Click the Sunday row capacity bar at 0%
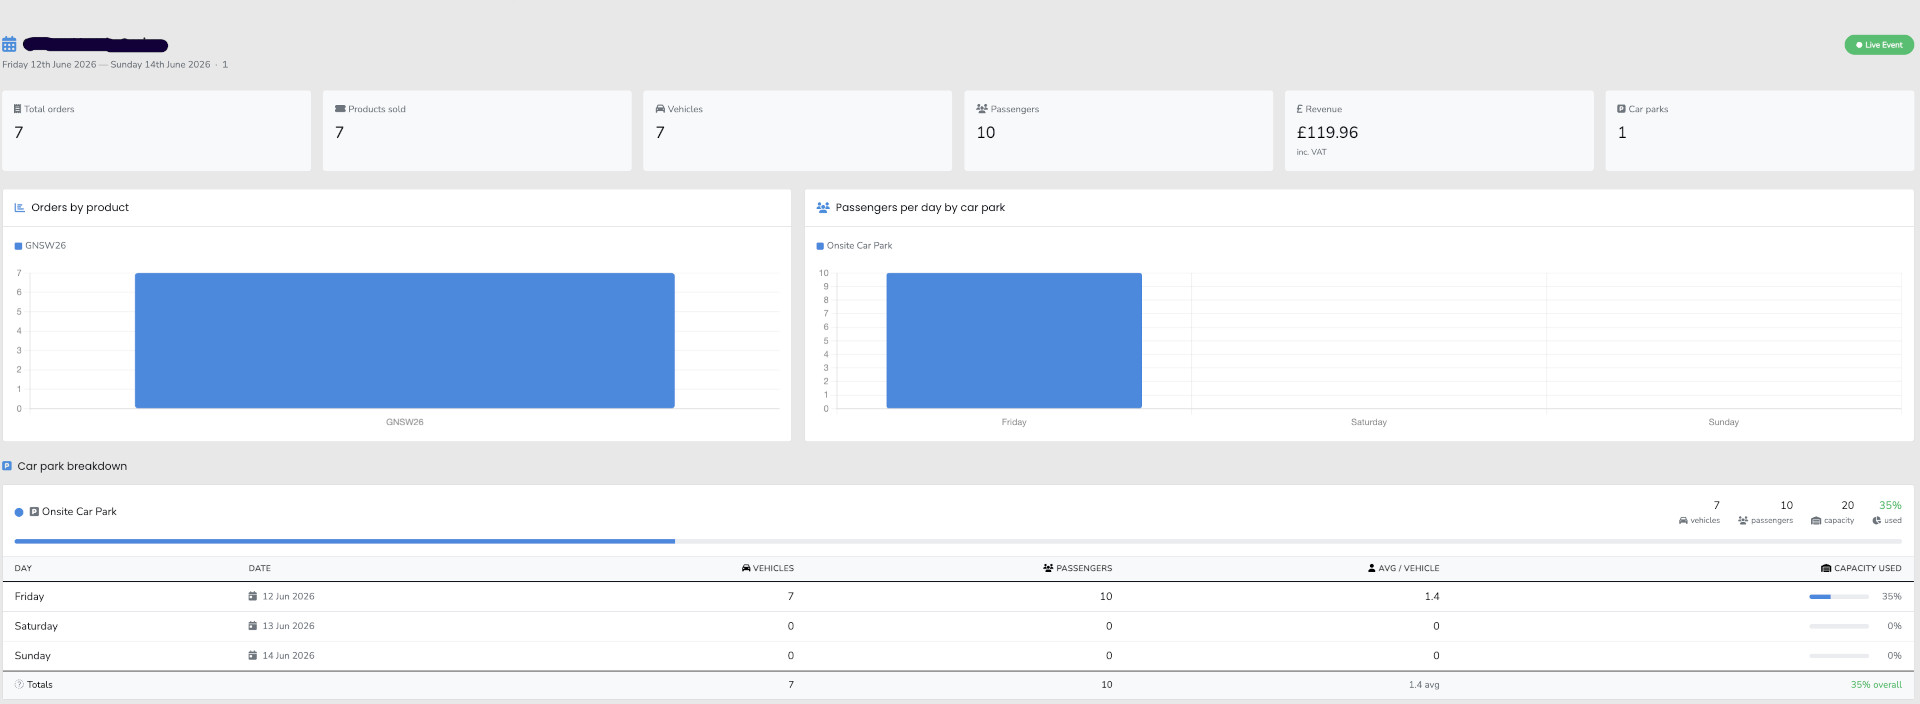The image size is (1920, 704). 1839,656
